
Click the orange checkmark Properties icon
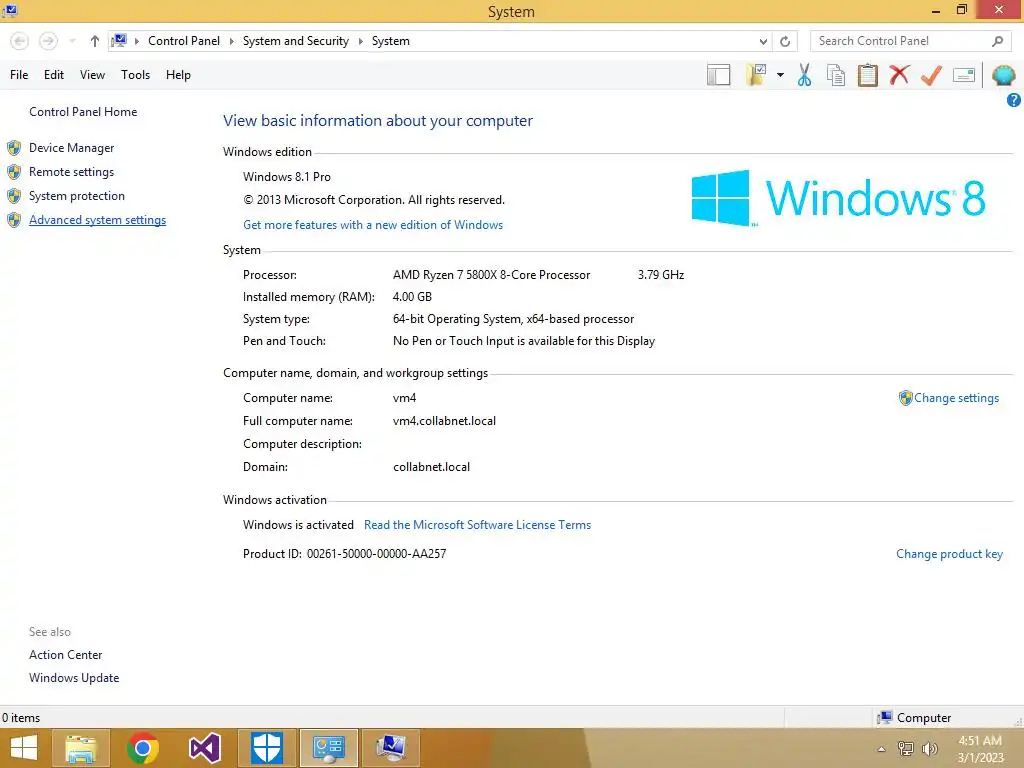click(931, 74)
